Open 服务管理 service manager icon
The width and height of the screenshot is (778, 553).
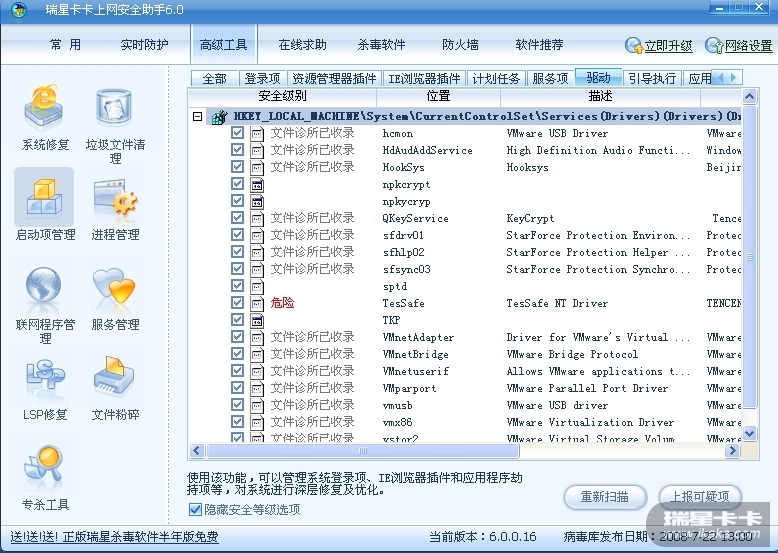(114, 286)
